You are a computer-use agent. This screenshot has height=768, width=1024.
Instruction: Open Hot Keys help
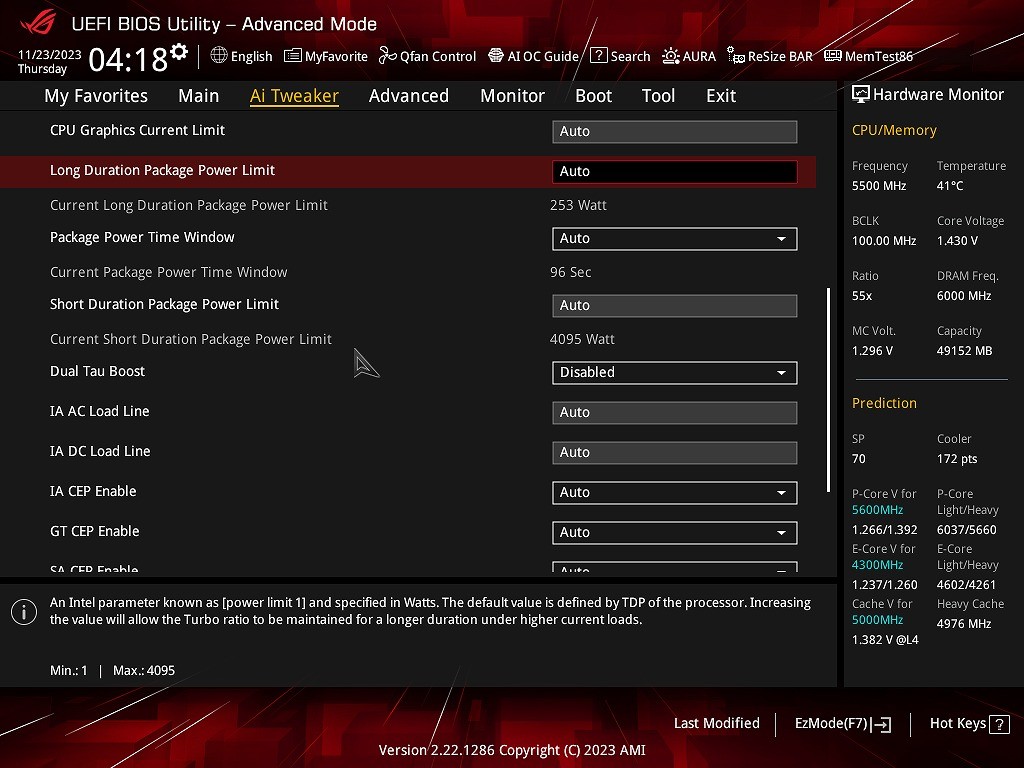[x=969, y=724]
